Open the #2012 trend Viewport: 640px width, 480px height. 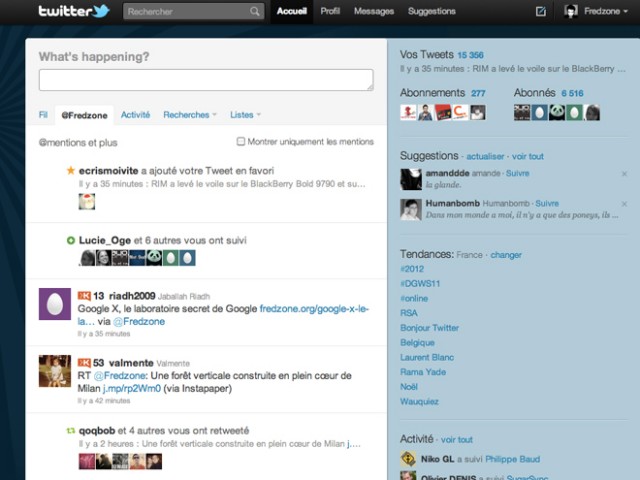click(412, 269)
